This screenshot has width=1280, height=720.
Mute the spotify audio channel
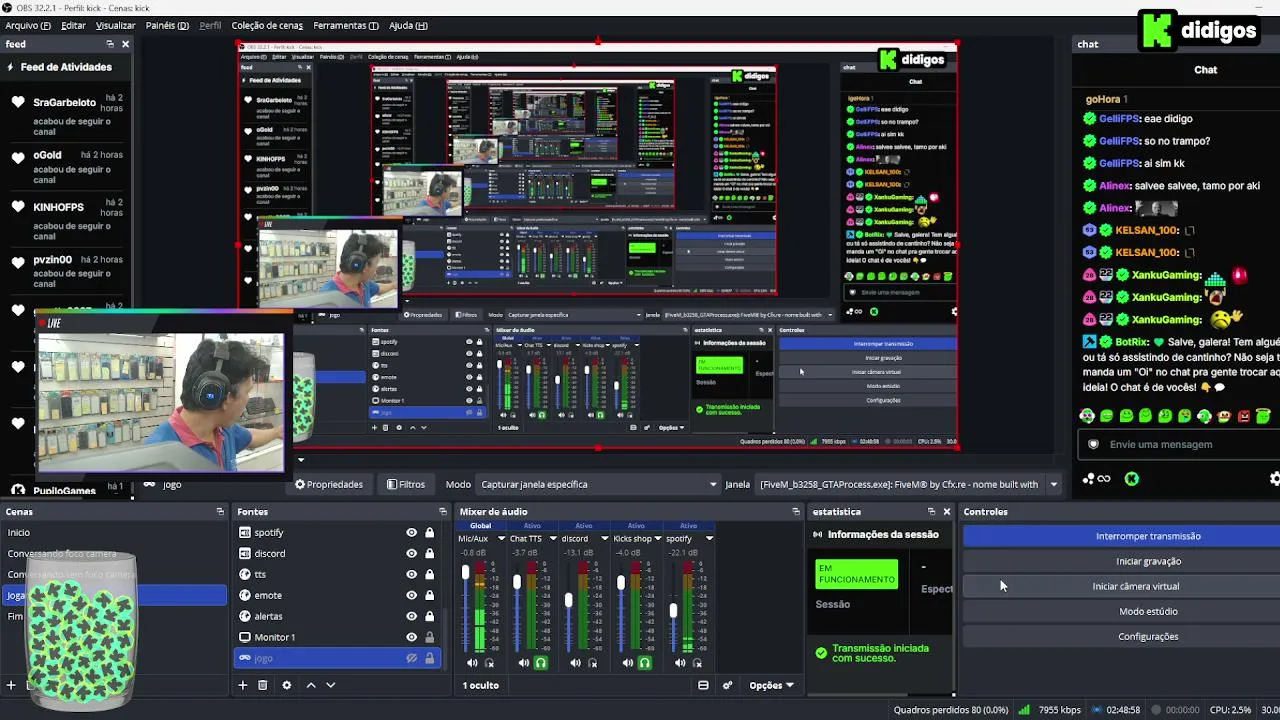coord(680,663)
